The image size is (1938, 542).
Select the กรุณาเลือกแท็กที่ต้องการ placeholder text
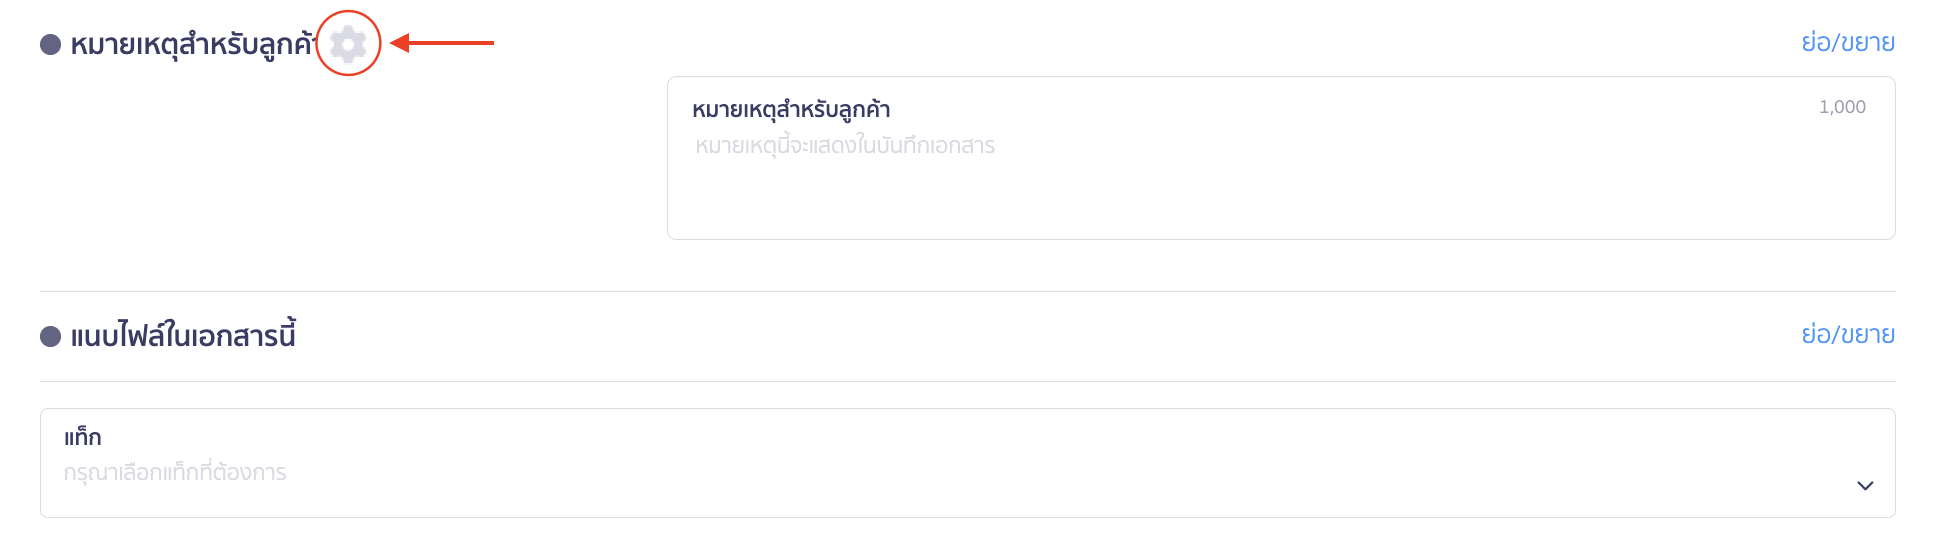point(175,473)
